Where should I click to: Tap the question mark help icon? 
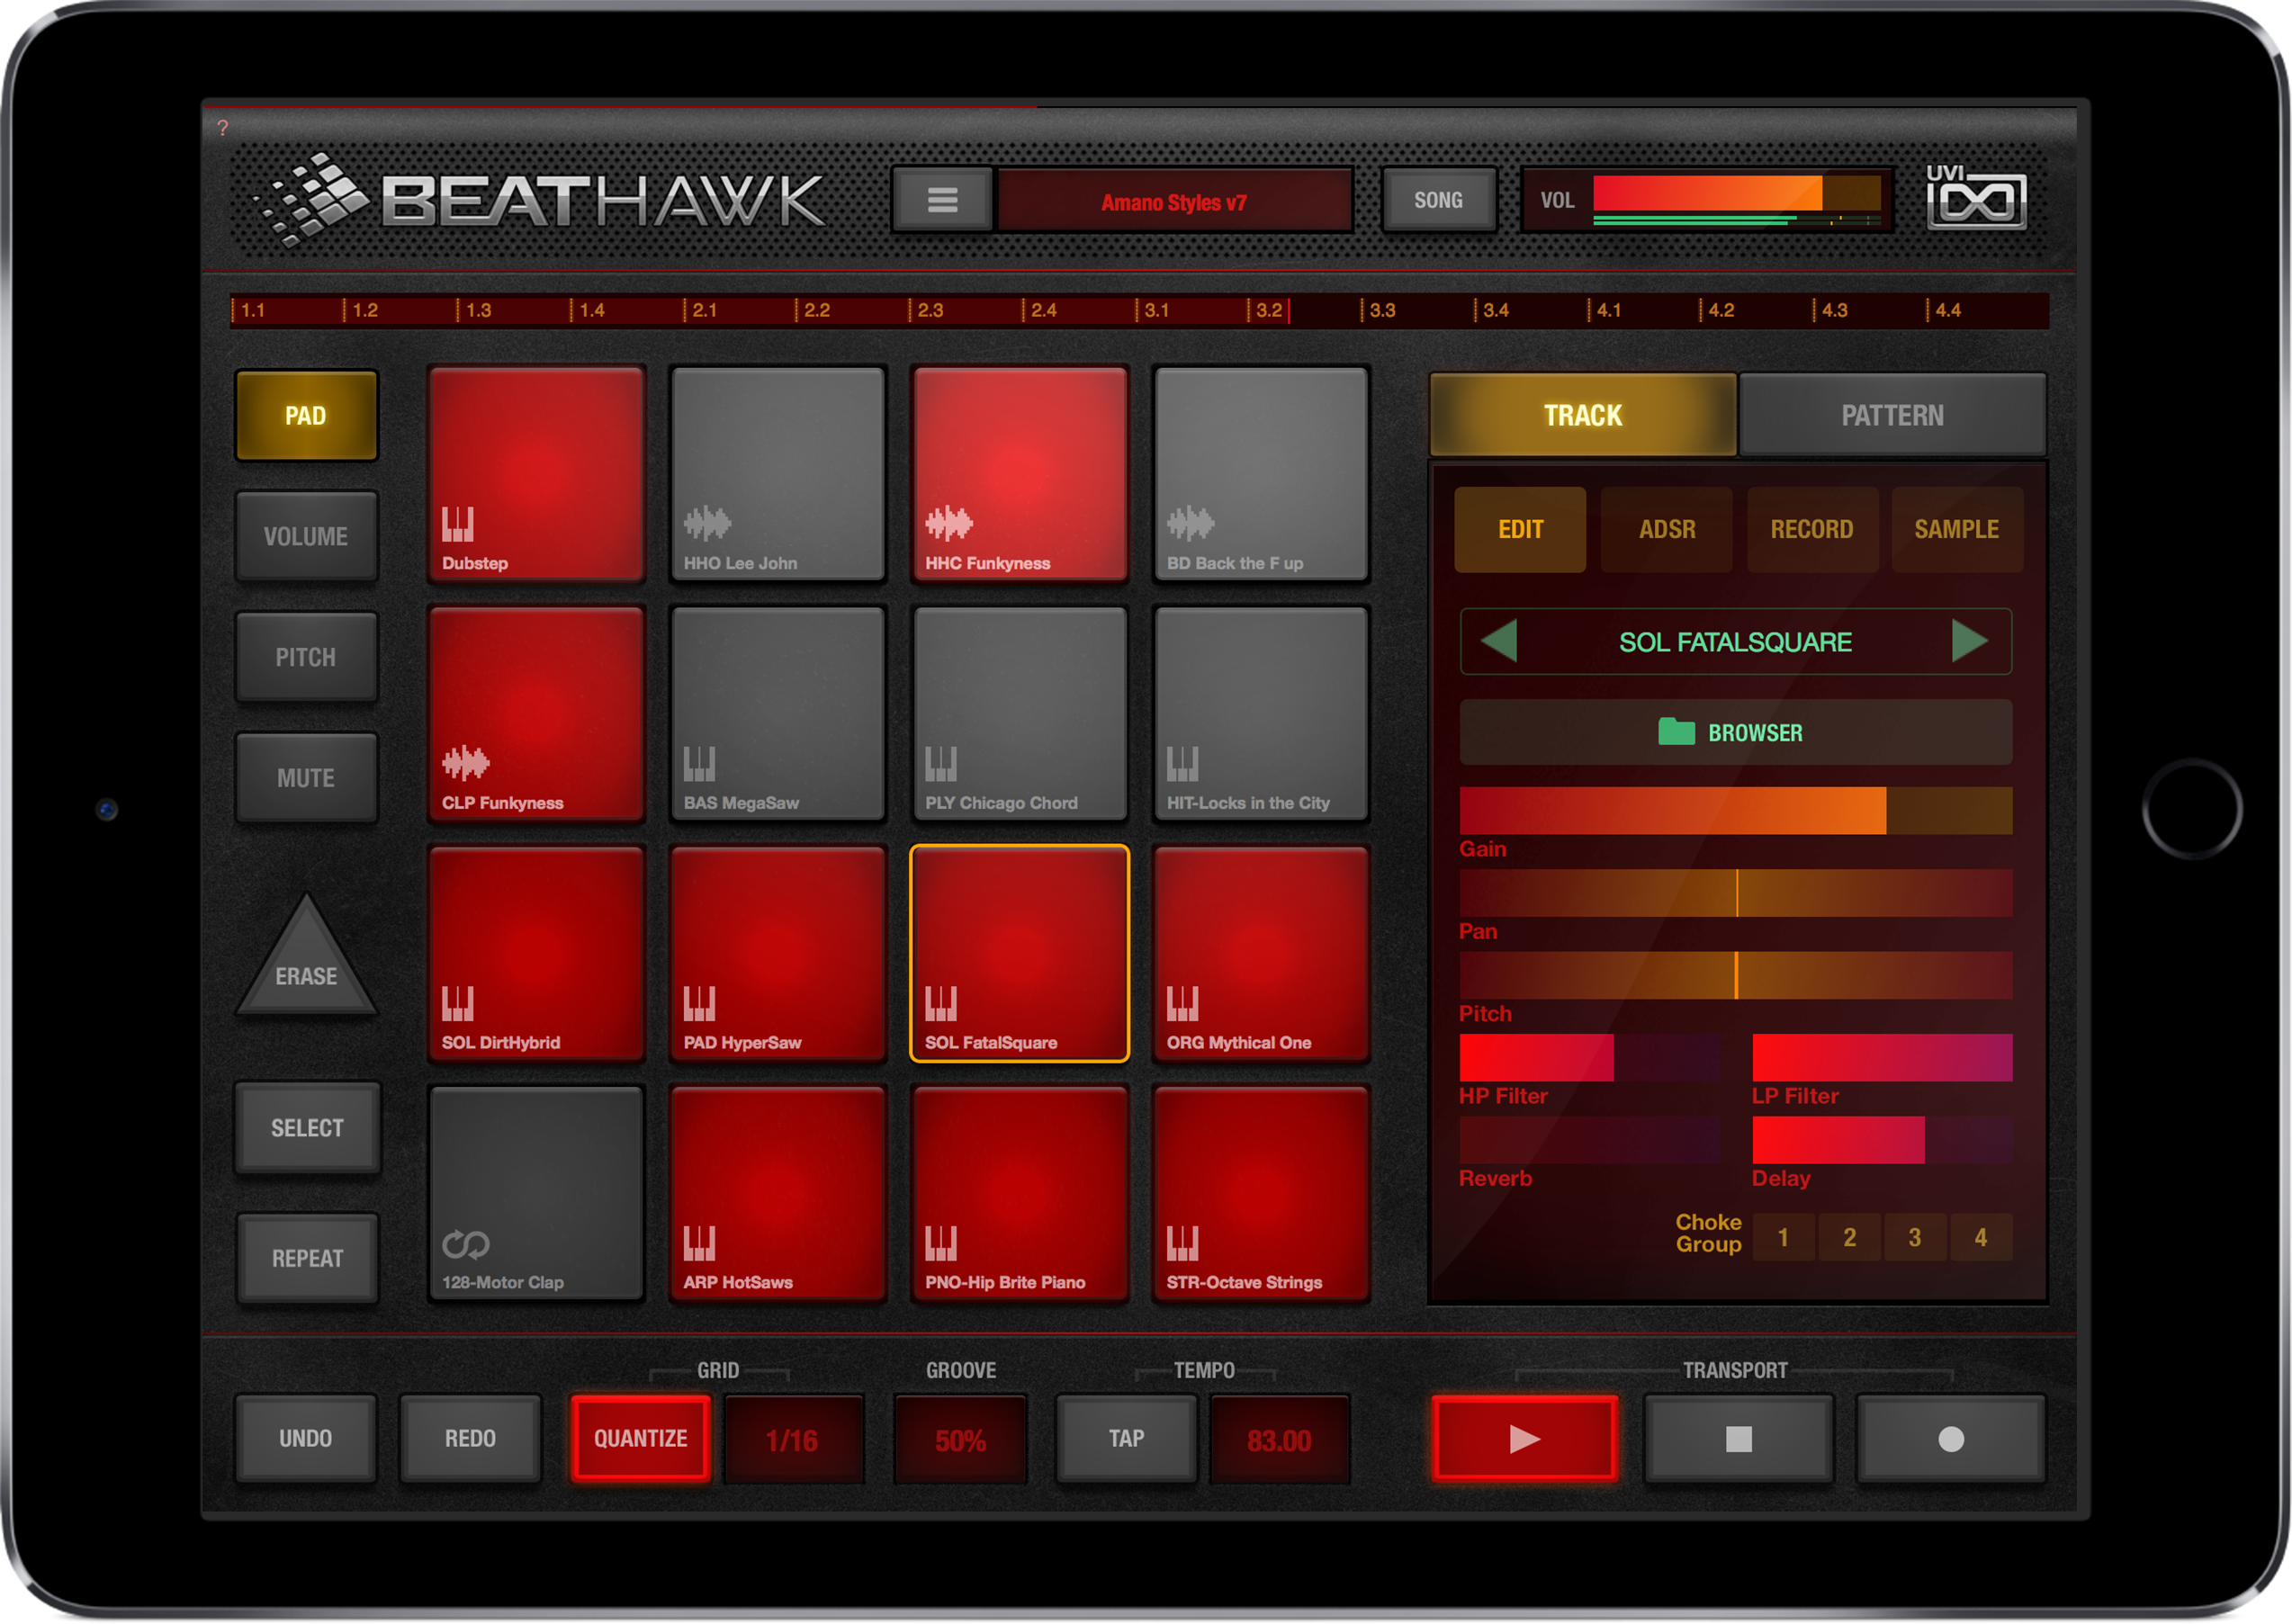coord(223,128)
